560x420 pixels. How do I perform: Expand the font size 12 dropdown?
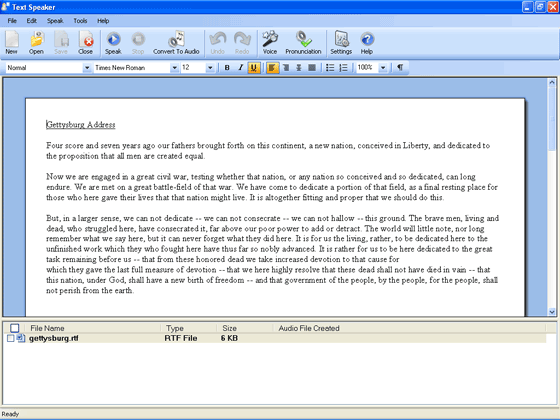pyautogui.click(x=210, y=68)
